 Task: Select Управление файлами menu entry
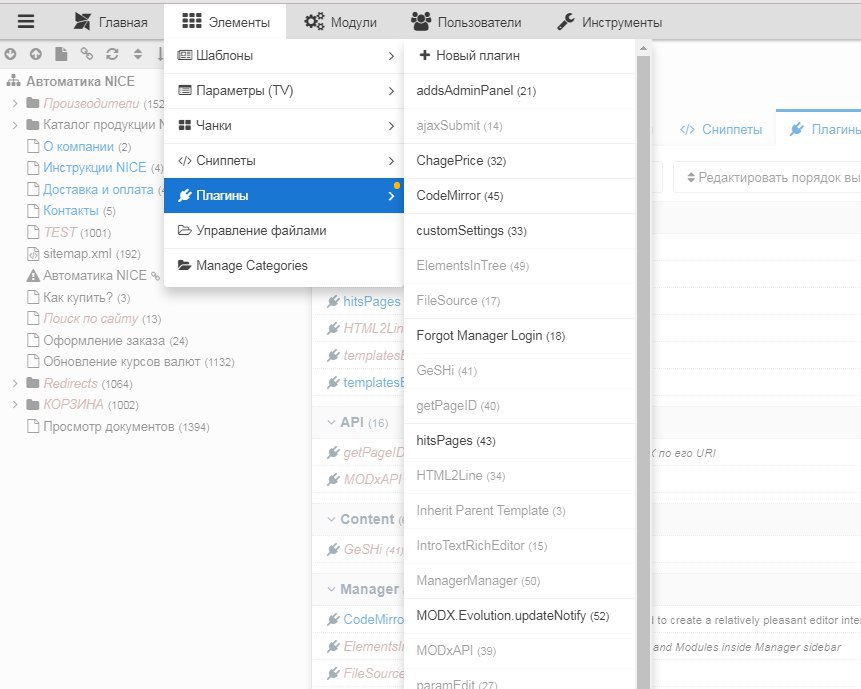pyautogui.click(x=260, y=231)
